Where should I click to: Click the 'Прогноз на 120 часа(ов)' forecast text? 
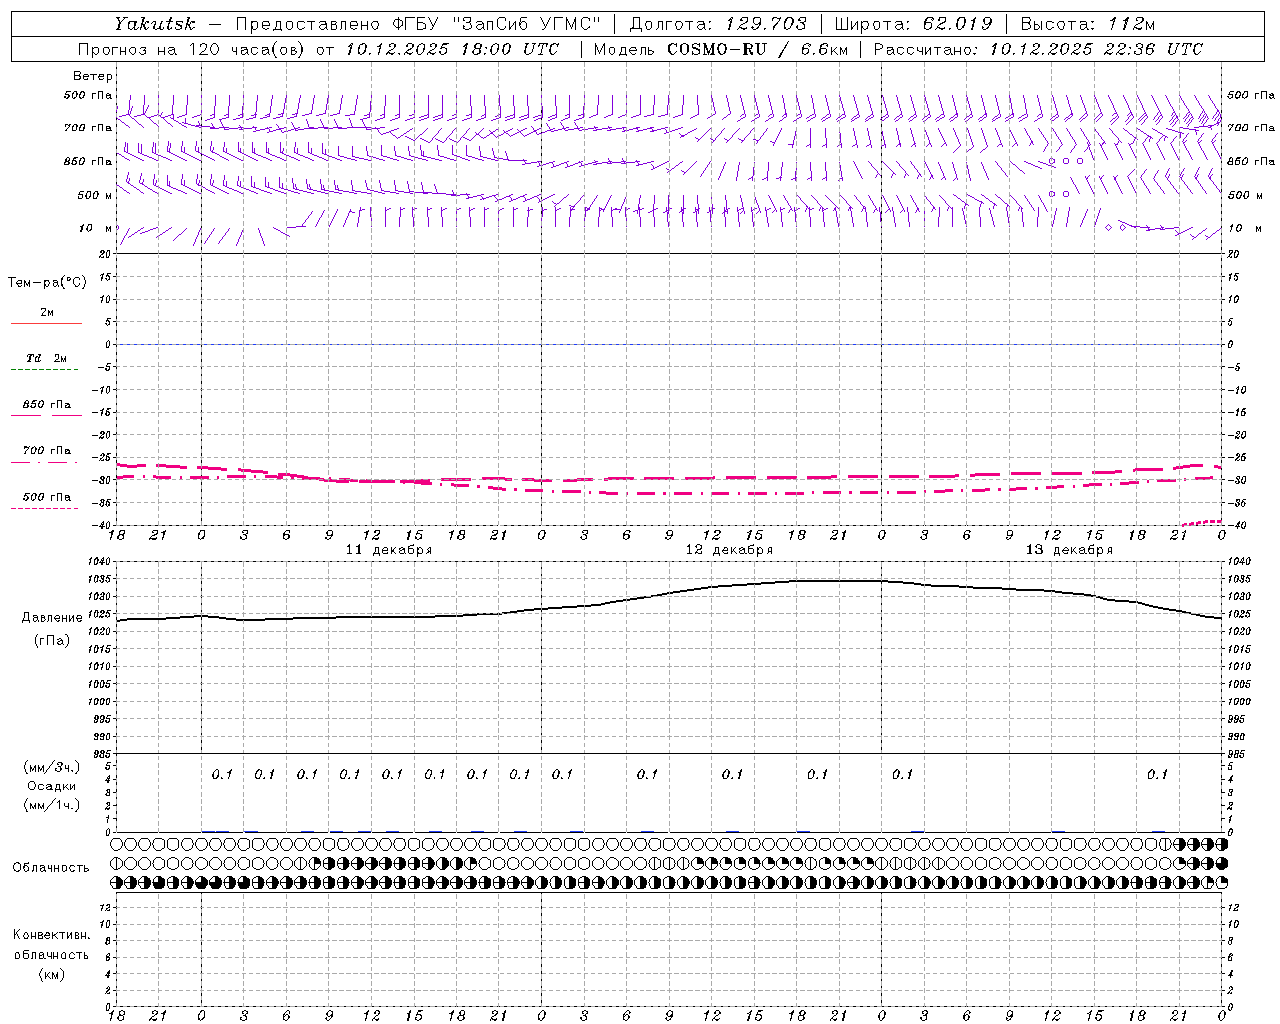193,49
